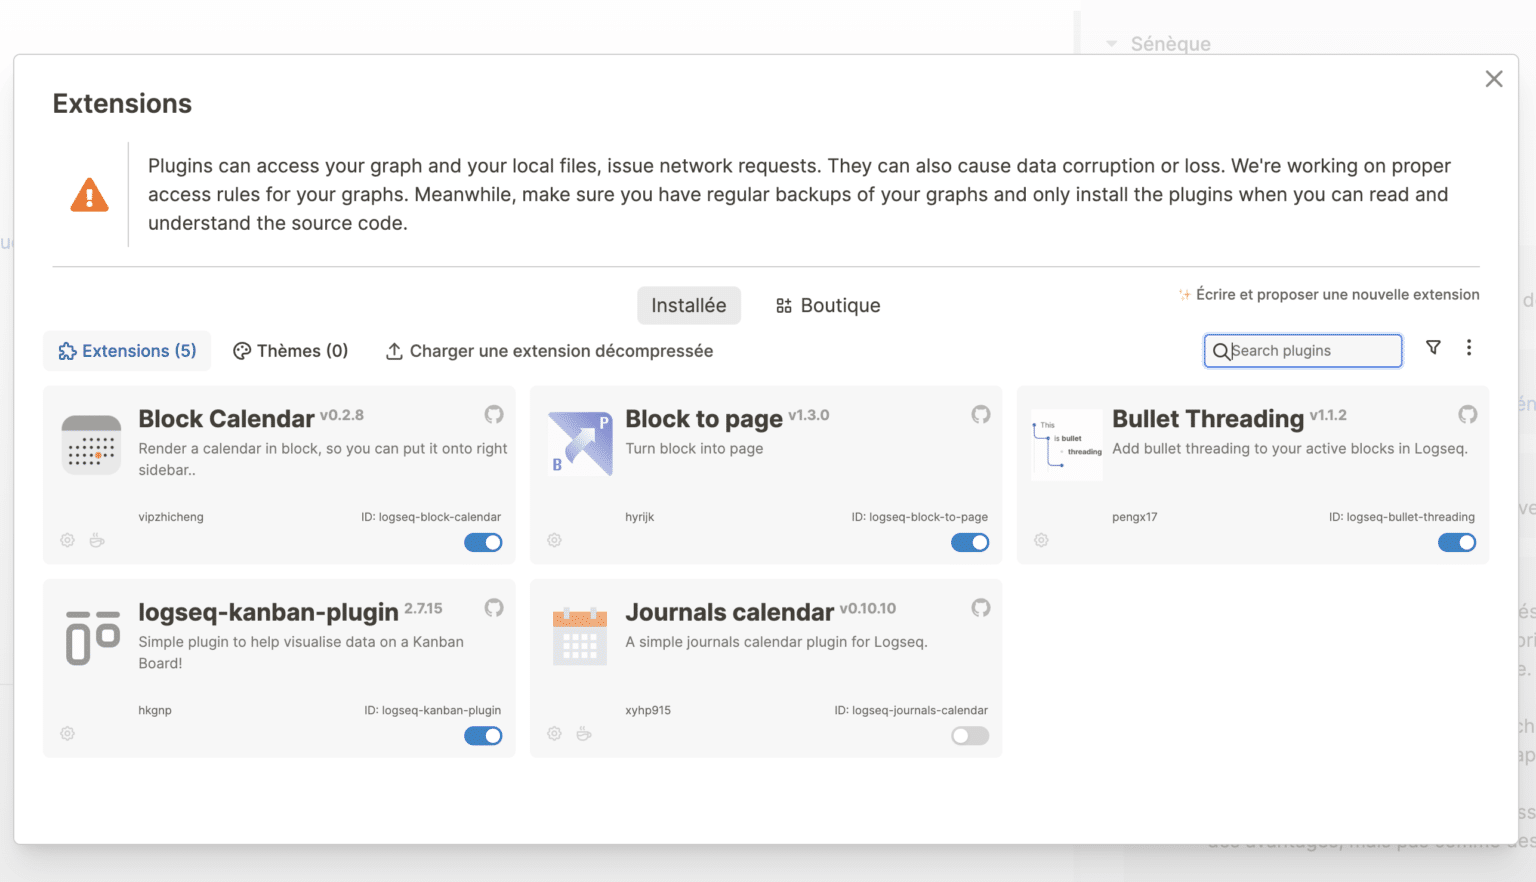Open GitHub repo of Bullet Threading plugin
Image resolution: width=1536 pixels, height=882 pixels.
pos(1468,414)
